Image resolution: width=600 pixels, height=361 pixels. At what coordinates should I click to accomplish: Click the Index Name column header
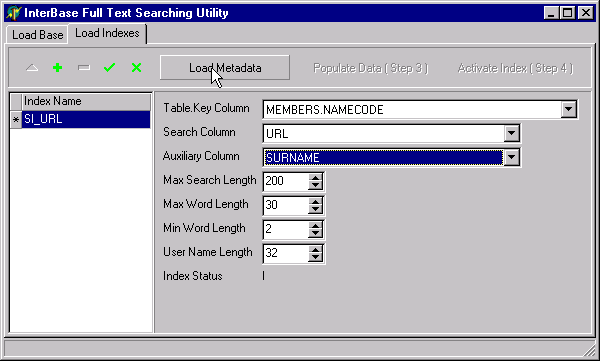pyautogui.click(x=86, y=101)
